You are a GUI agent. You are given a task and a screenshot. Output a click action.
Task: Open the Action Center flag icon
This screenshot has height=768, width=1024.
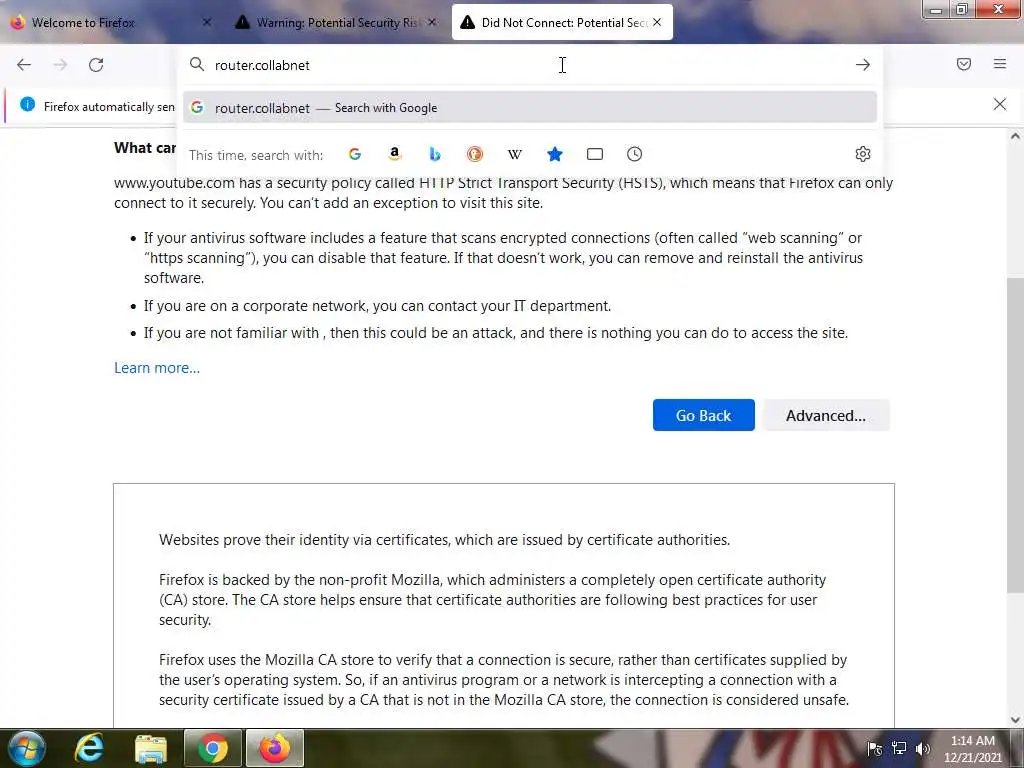[x=874, y=748]
